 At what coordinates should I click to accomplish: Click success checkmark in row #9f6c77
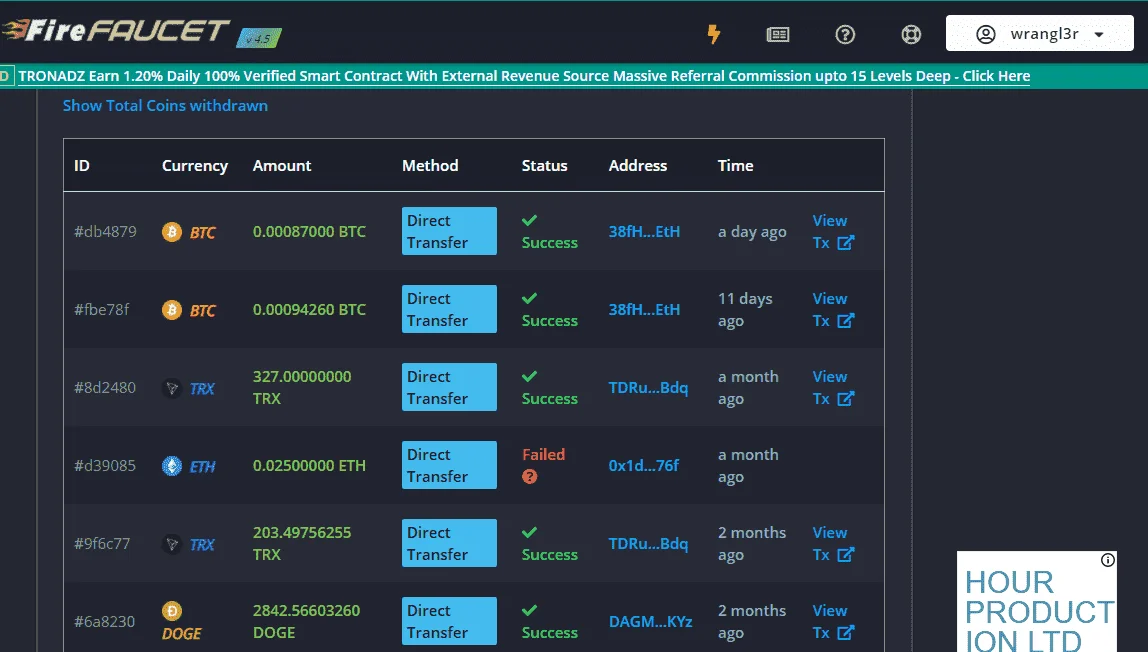point(529,532)
